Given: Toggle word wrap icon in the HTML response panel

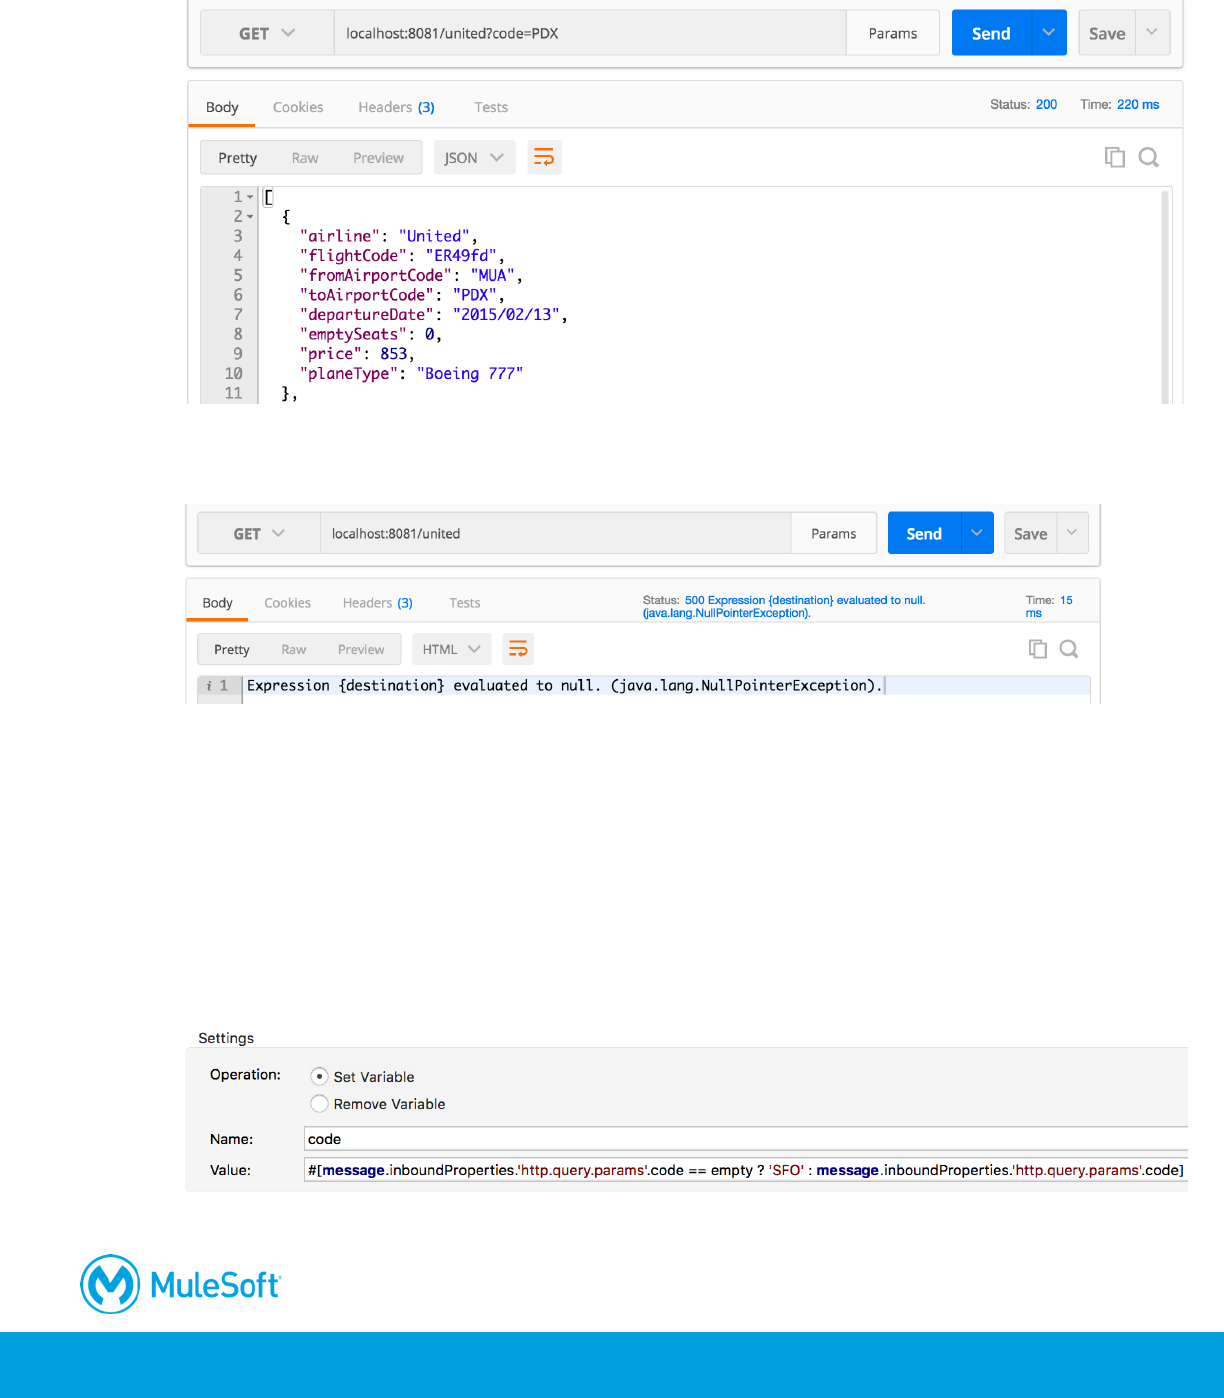Looking at the screenshot, I should point(518,649).
